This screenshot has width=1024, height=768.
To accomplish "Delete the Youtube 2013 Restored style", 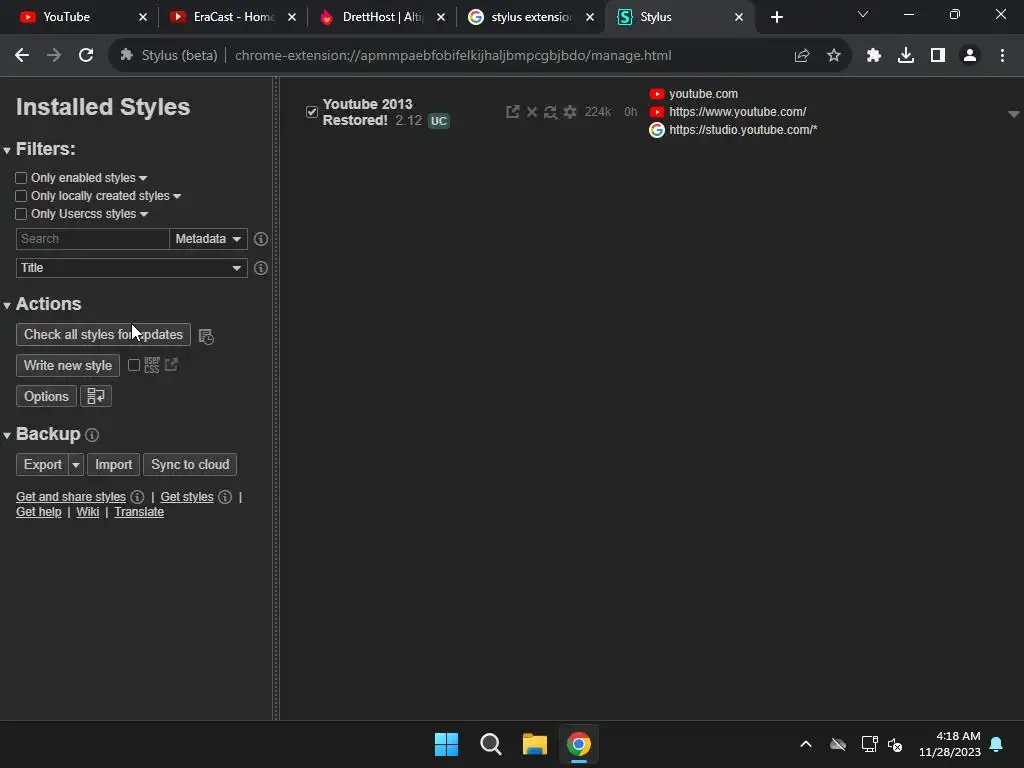I will [532, 112].
